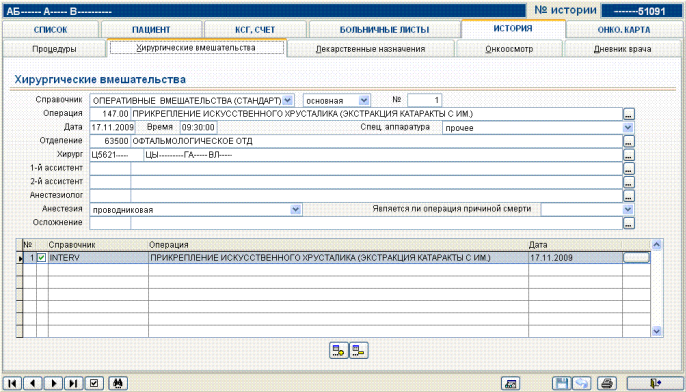Open lookup for Осложнение field
The width and height of the screenshot is (686, 392).
(629, 223)
